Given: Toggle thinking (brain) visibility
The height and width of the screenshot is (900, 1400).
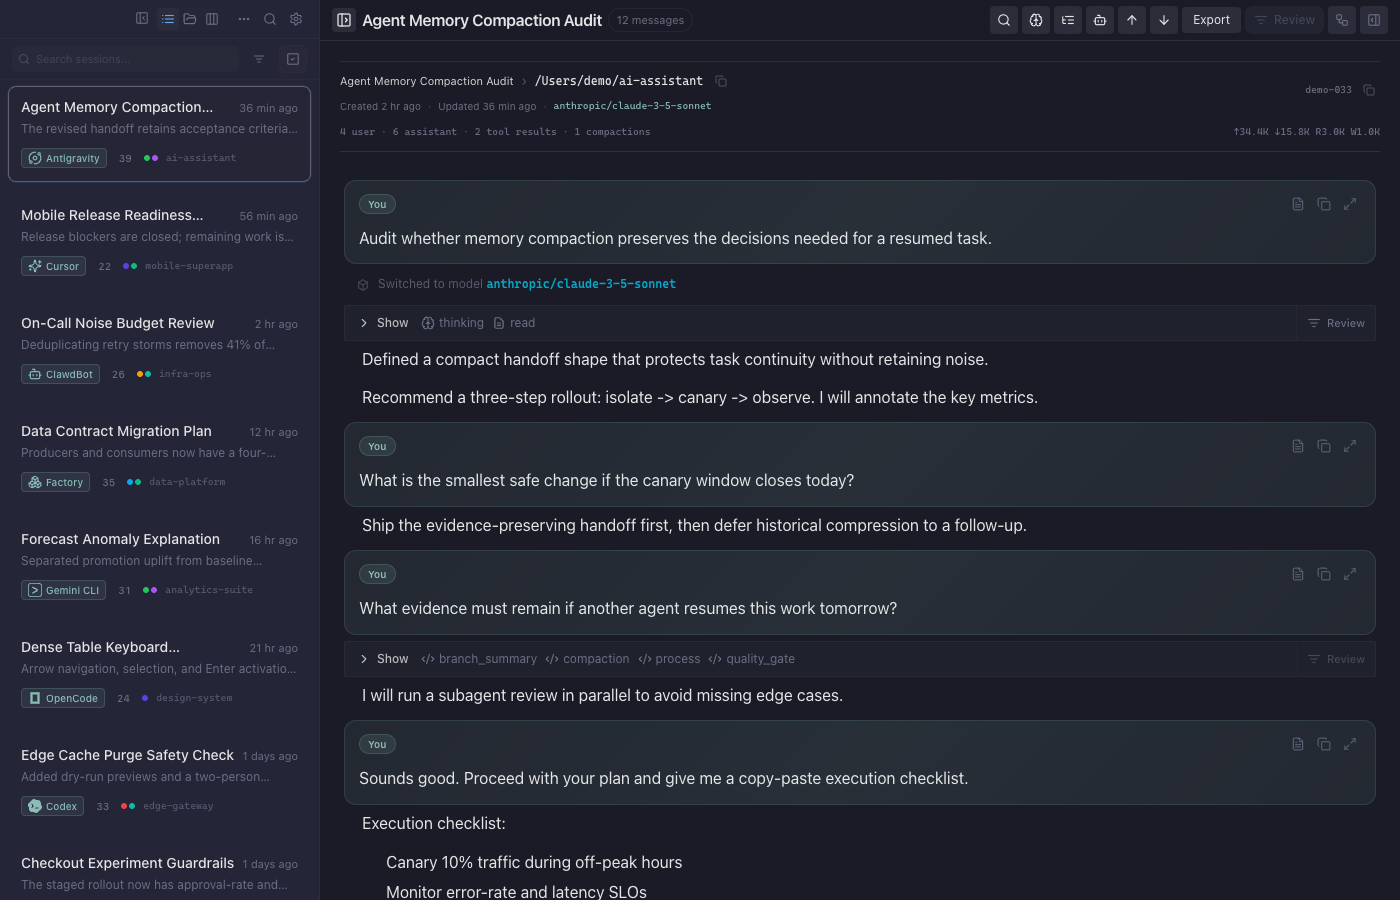Looking at the screenshot, I should pos(1036,20).
